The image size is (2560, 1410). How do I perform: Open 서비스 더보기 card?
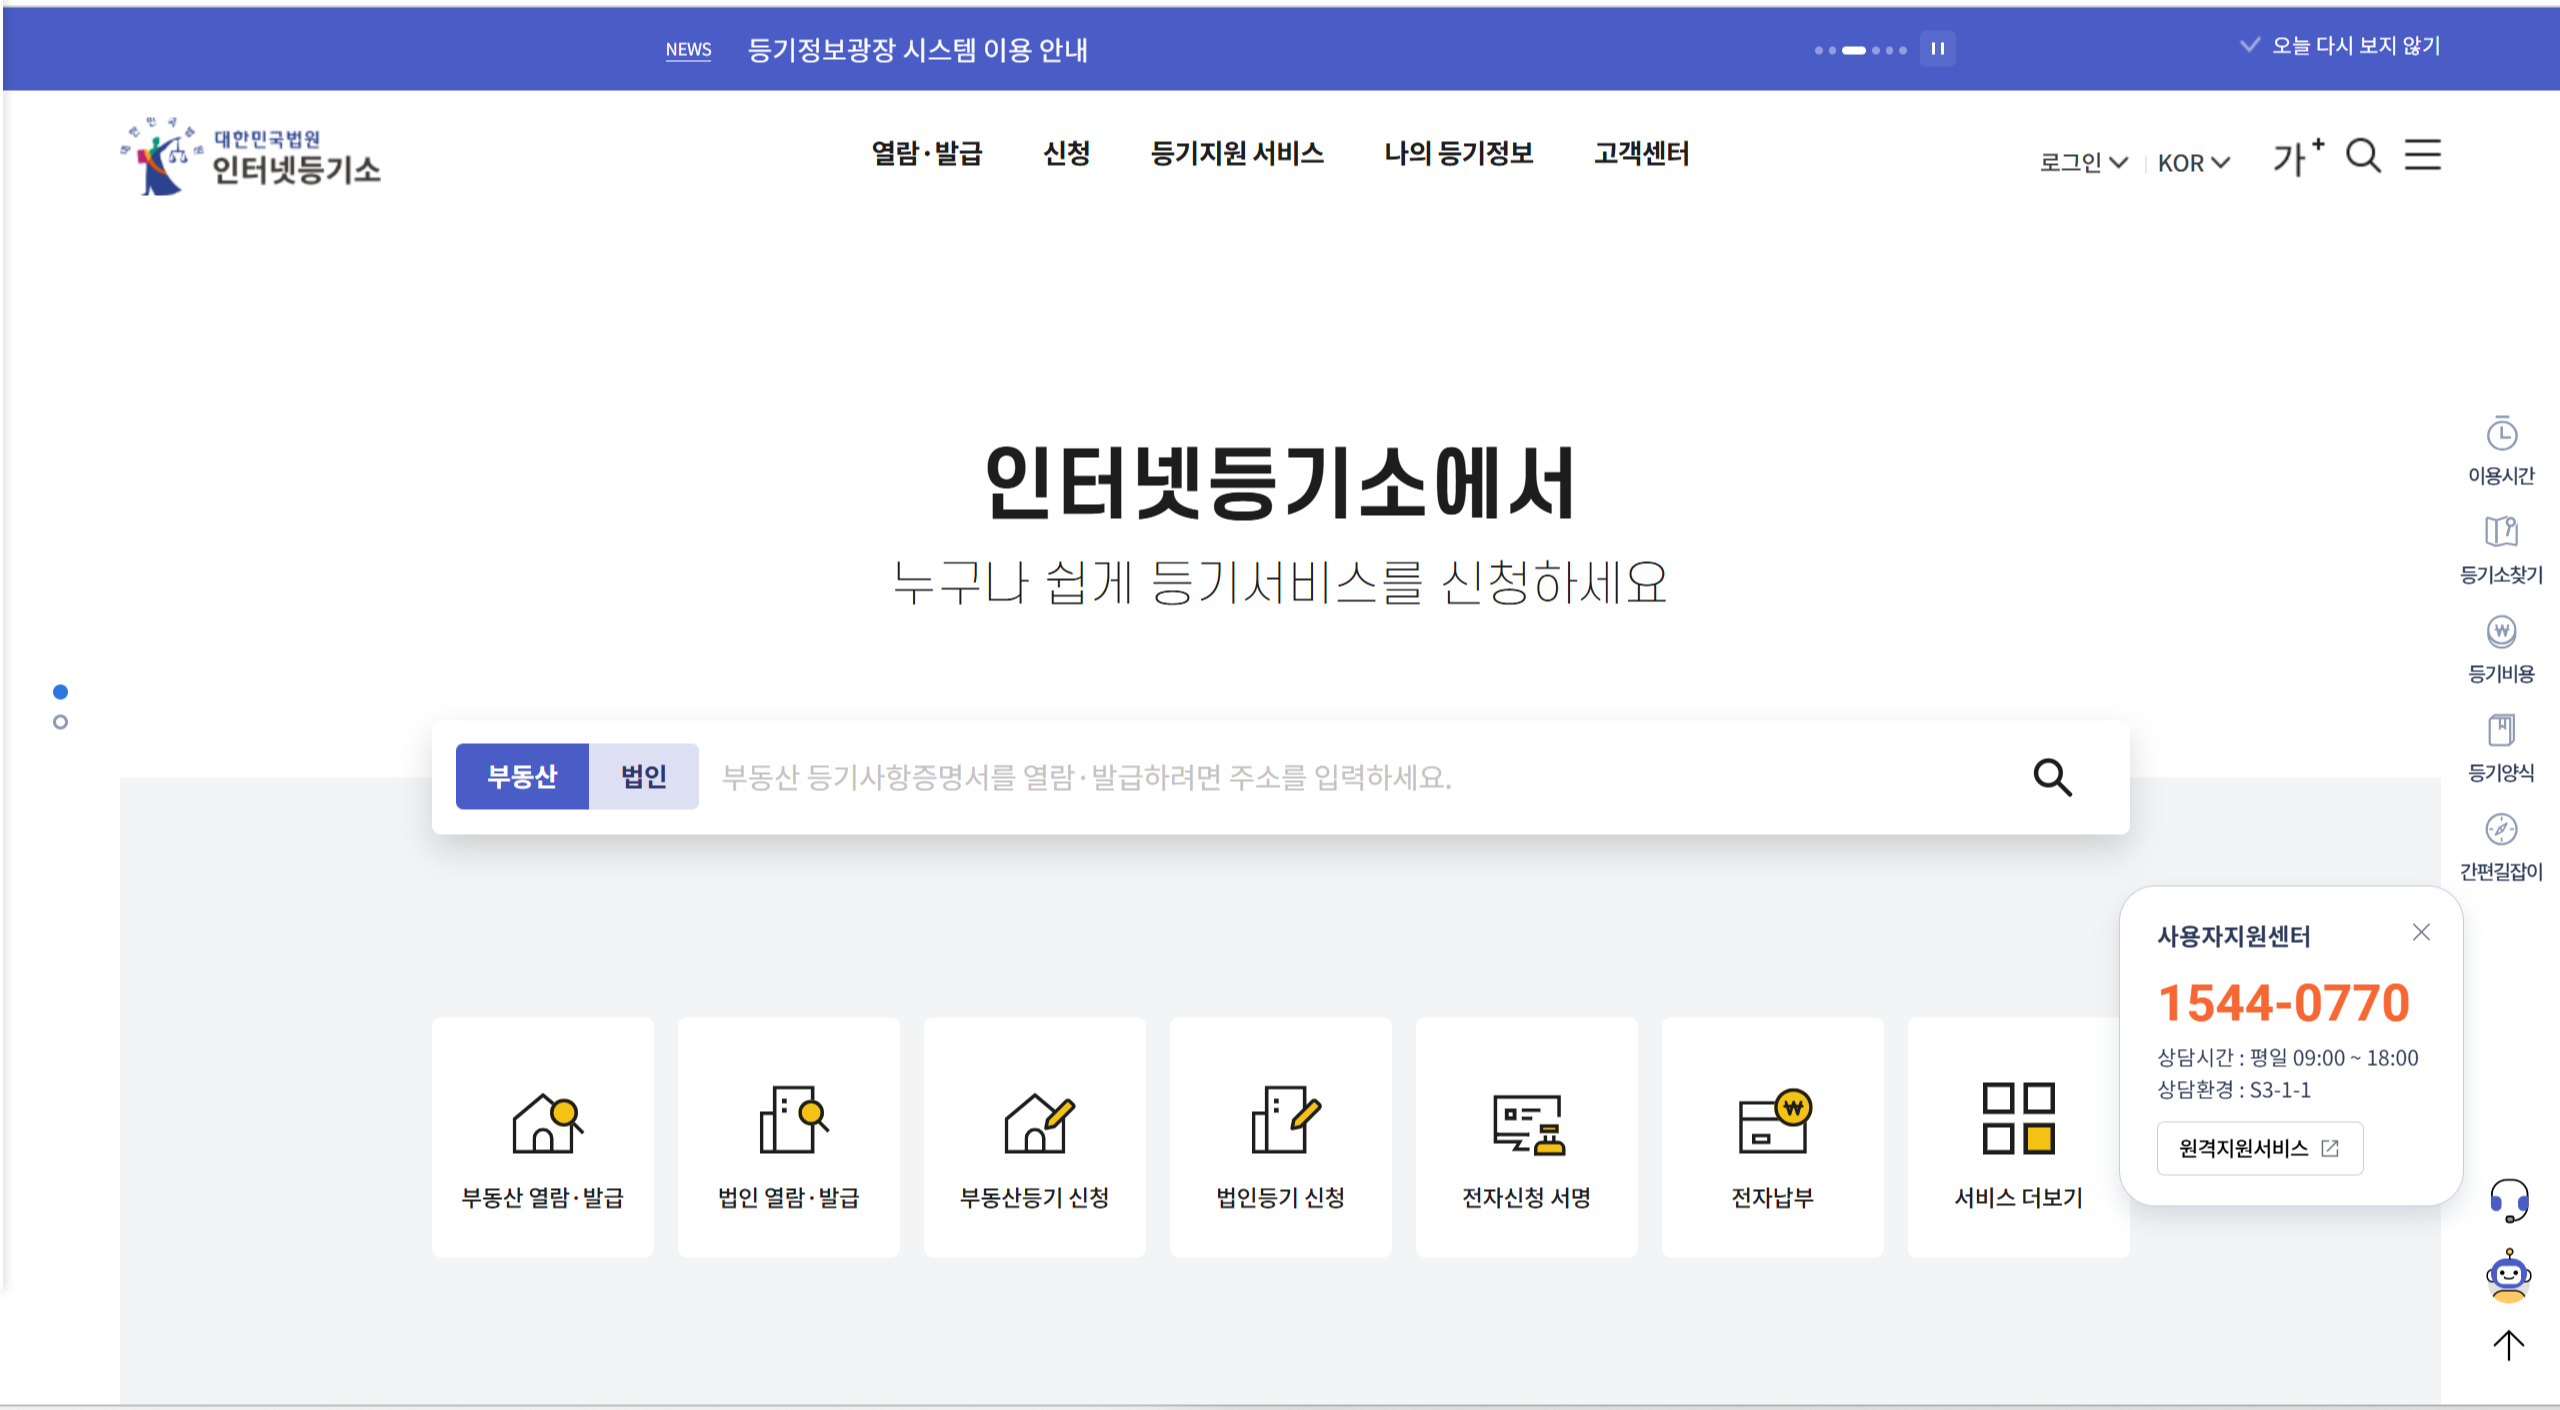pyautogui.click(x=2019, y=1137)
